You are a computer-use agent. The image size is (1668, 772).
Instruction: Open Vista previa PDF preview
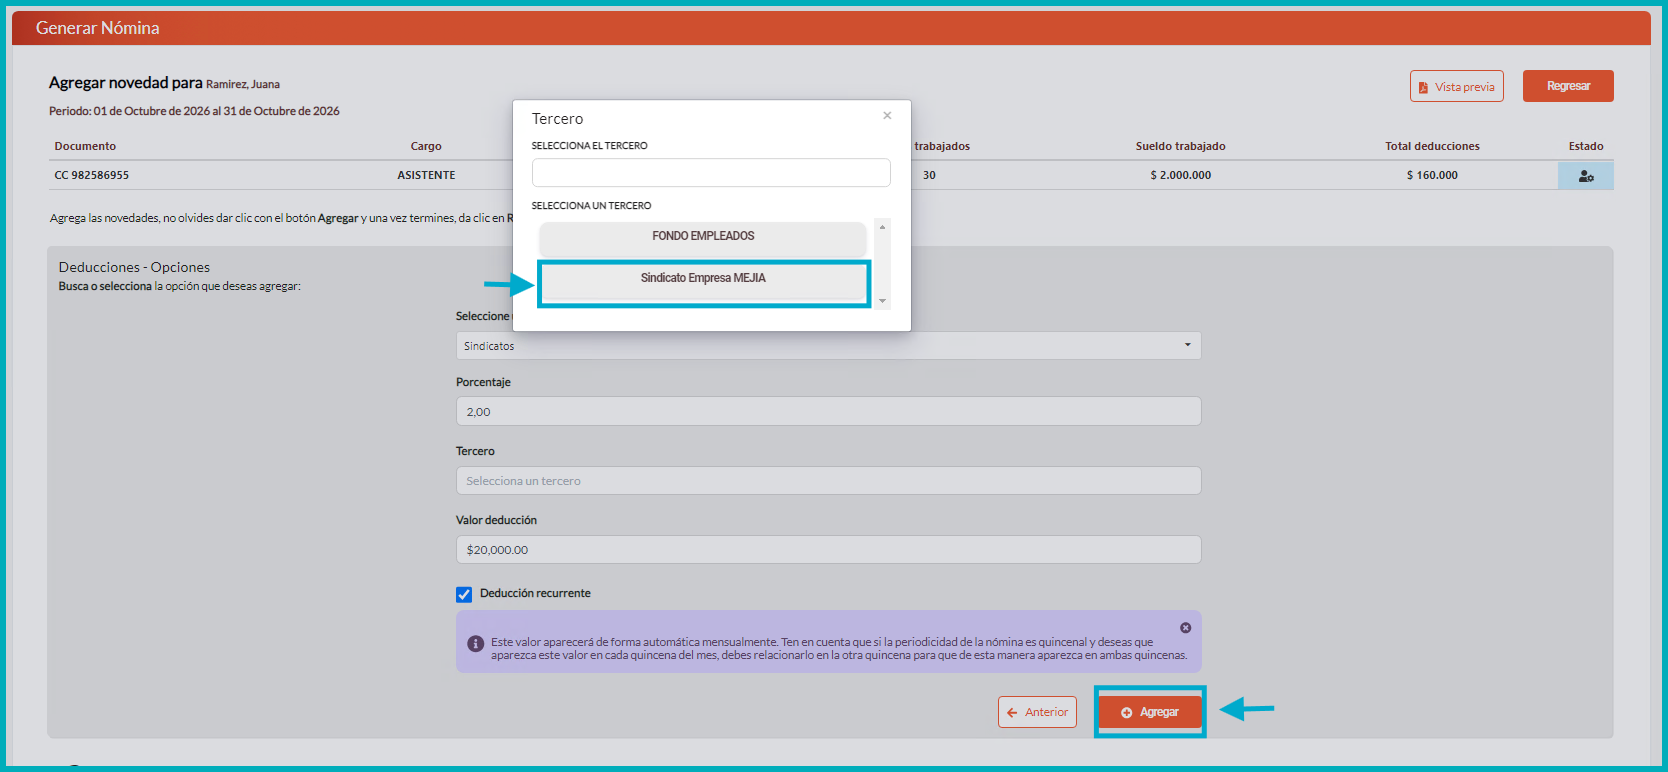coord(1456,86)
